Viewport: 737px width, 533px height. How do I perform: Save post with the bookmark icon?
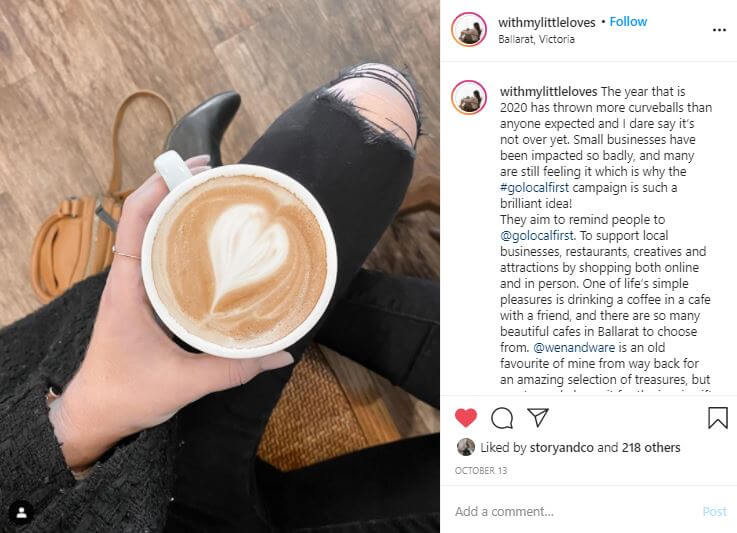pyautogui.click(x=717, y=417)
